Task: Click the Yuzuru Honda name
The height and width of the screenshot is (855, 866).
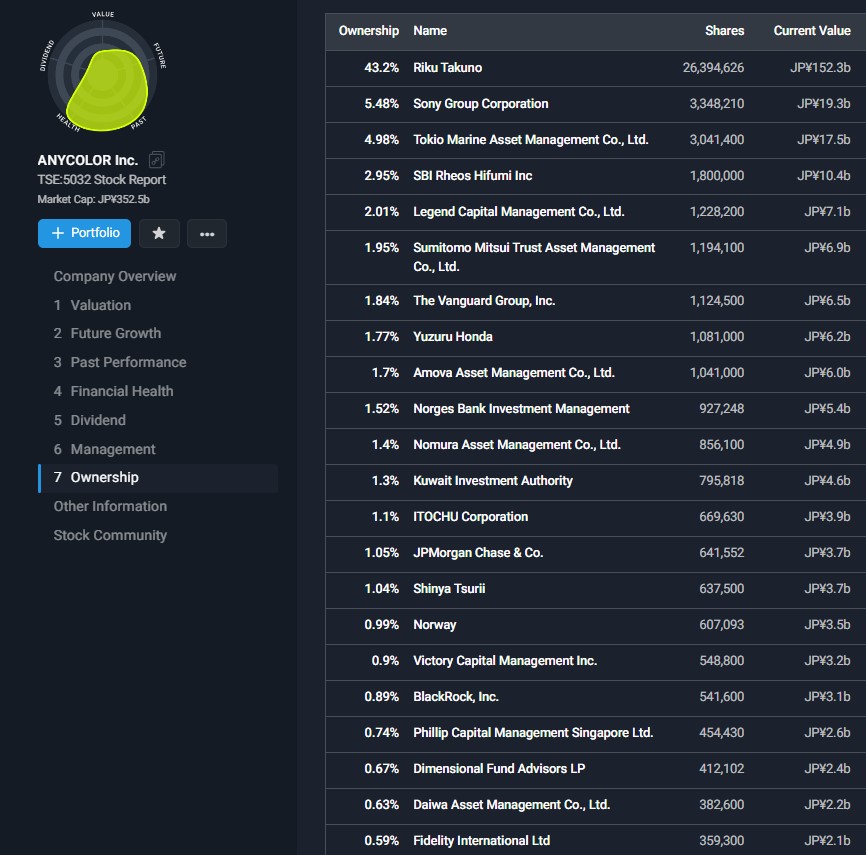Action: pos(452,336)
